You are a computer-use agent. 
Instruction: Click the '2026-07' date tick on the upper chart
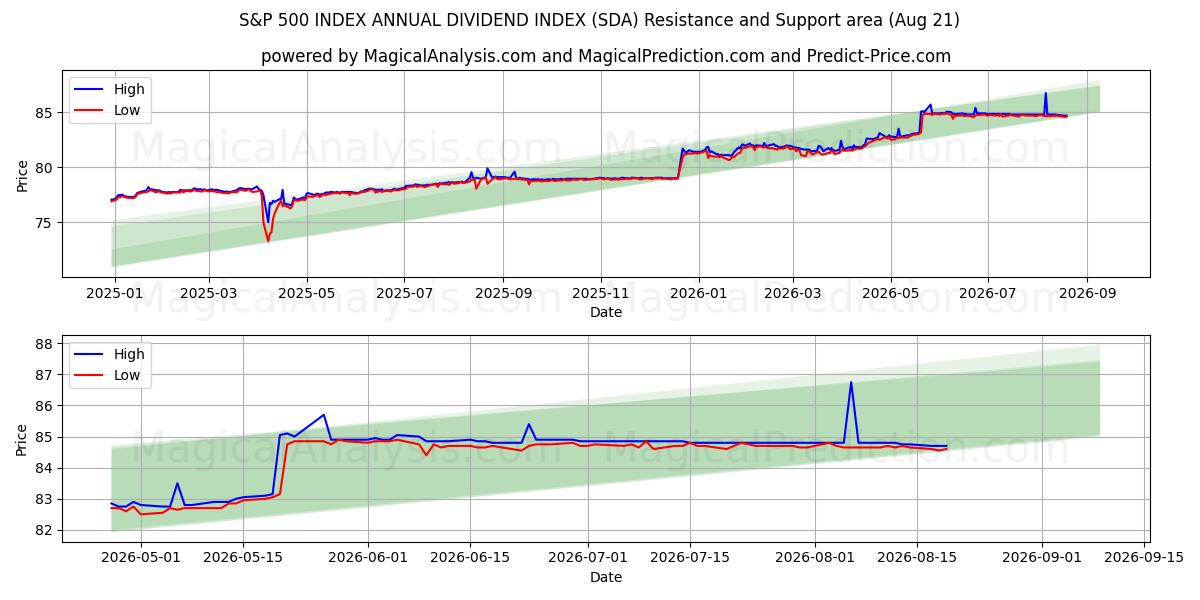[988, 294]
